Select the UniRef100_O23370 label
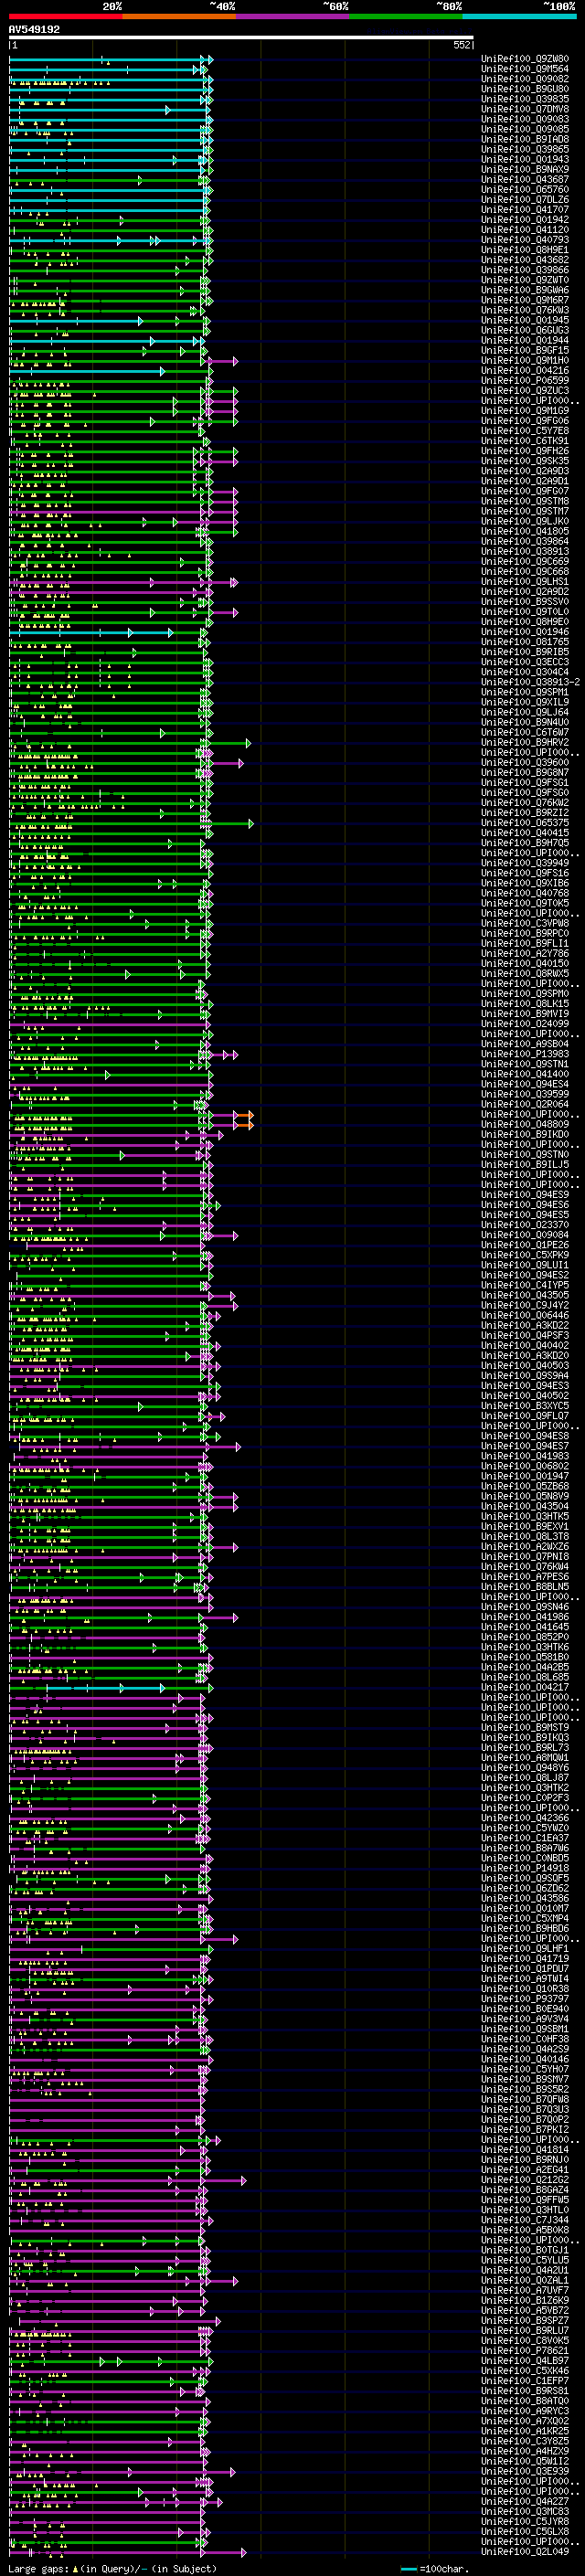 [525, 1225]
